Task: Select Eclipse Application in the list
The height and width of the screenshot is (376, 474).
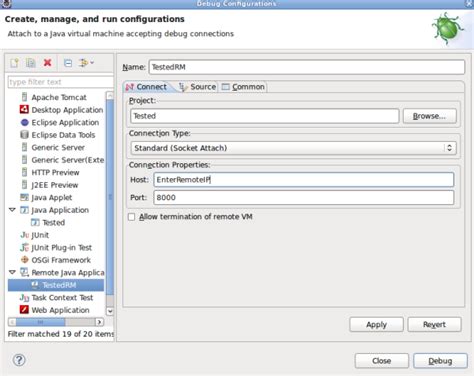Action: click(x=65, y=122)
